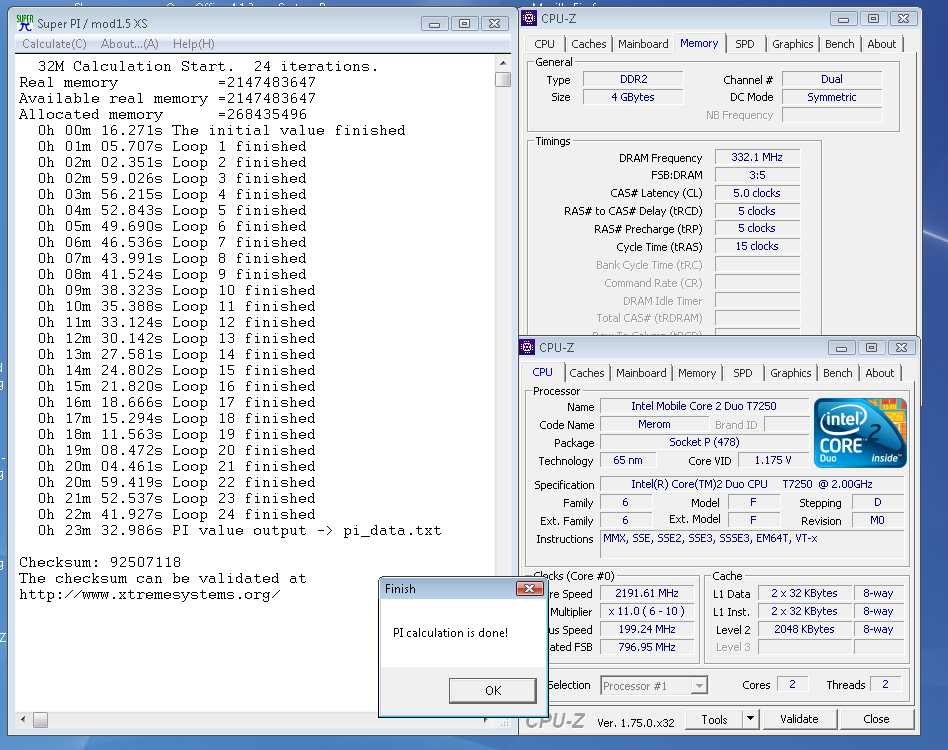Image resolution: width=948 pixels, height=750 pixels.
Task: Click the Super PI vertical scrollbar thumb
Action: click(x=503, y=79)
